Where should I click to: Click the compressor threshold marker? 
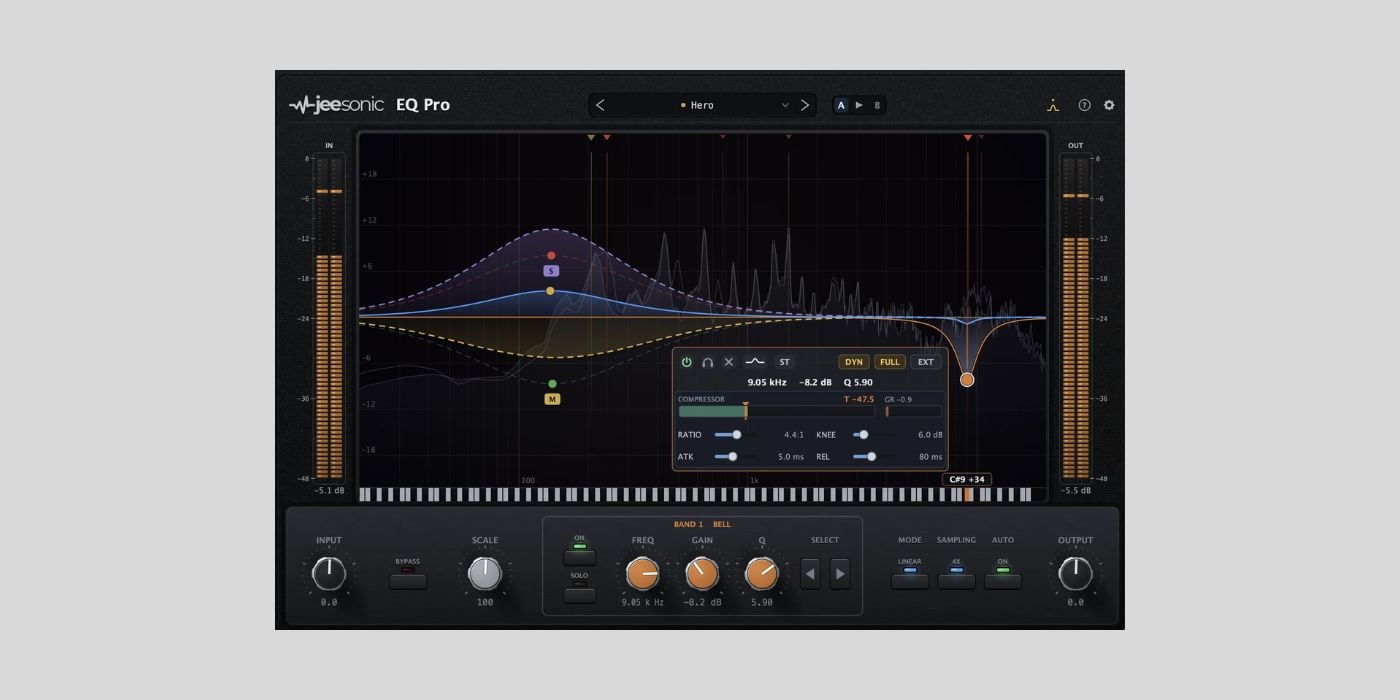tap(746, 410)
